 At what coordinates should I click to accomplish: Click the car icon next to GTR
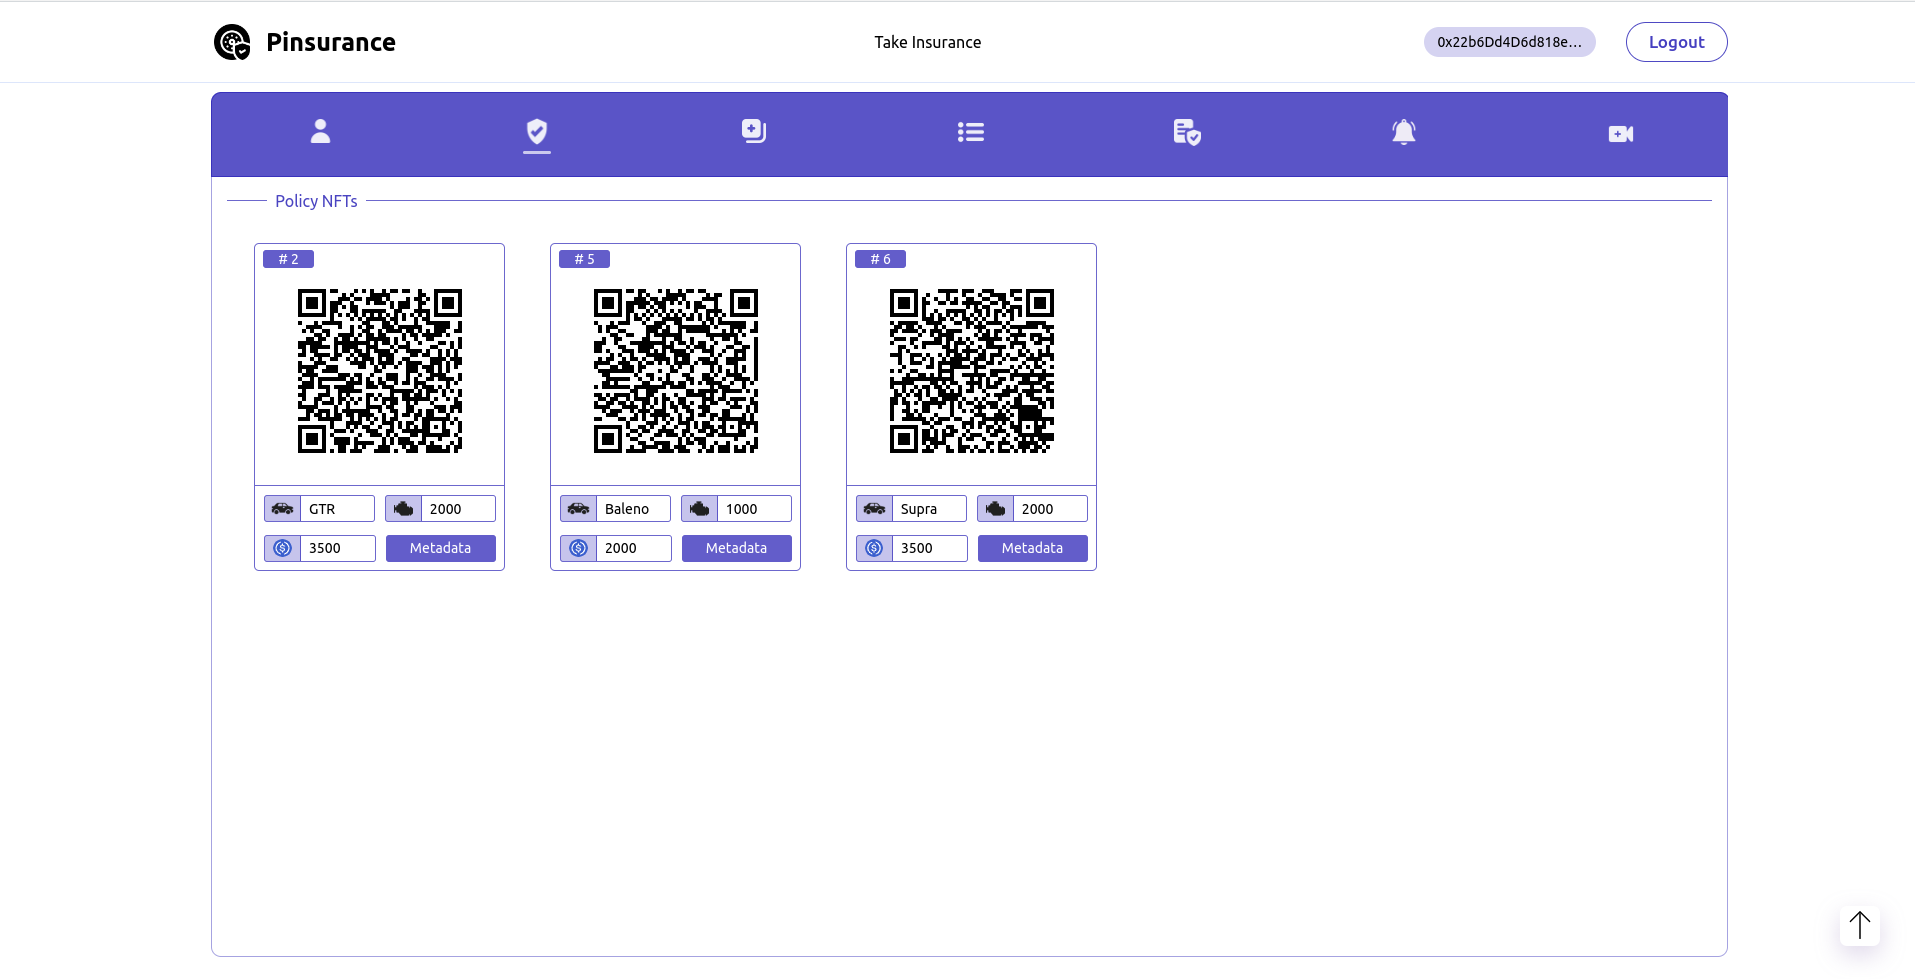[283, 509]
